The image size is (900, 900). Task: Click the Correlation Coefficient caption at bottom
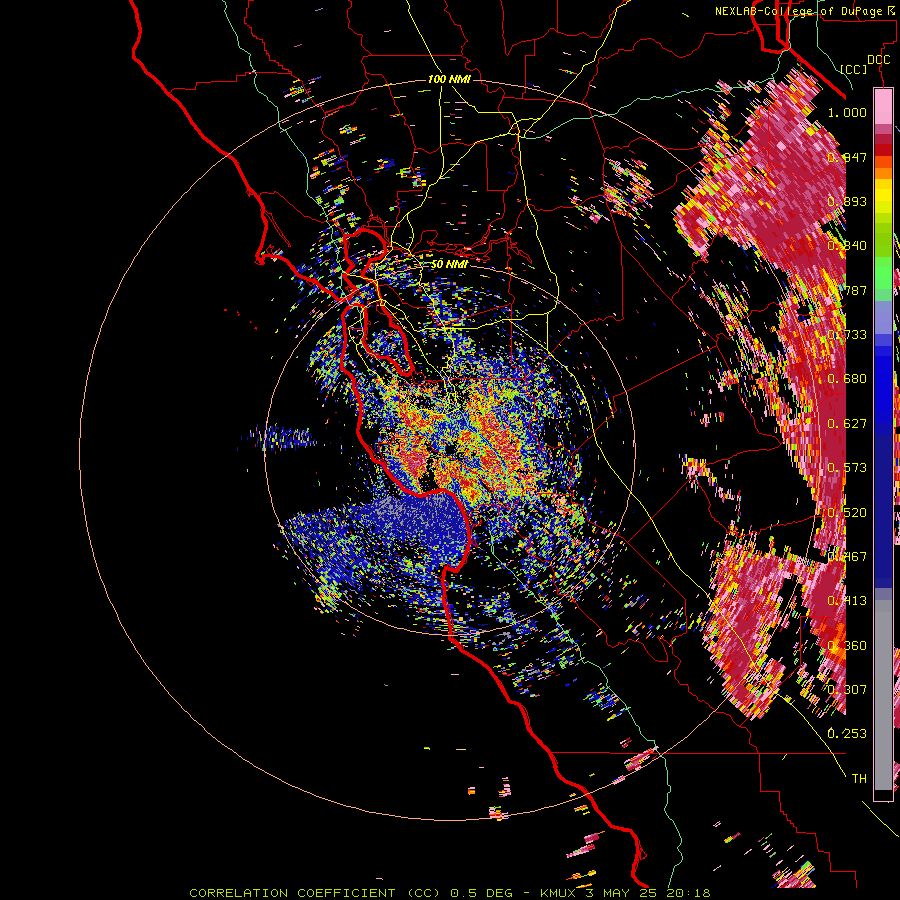tap(450, 893)
